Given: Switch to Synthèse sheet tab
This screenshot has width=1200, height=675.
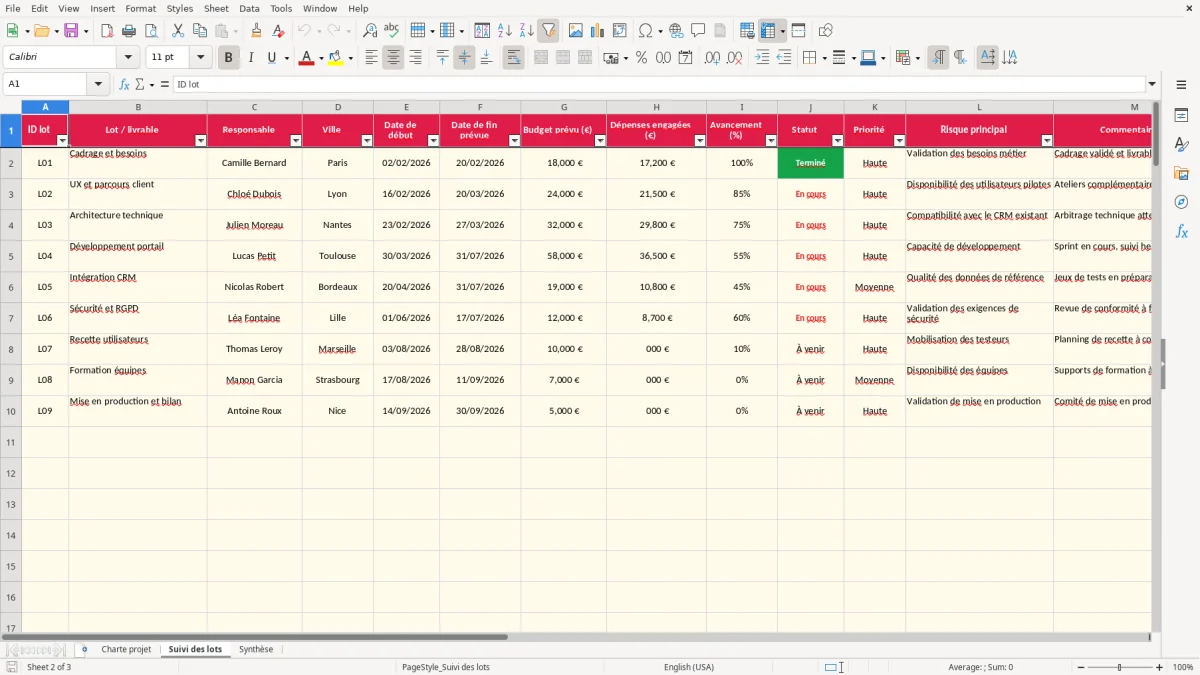Looking at the screenshot, I should [x=256, y=649].
